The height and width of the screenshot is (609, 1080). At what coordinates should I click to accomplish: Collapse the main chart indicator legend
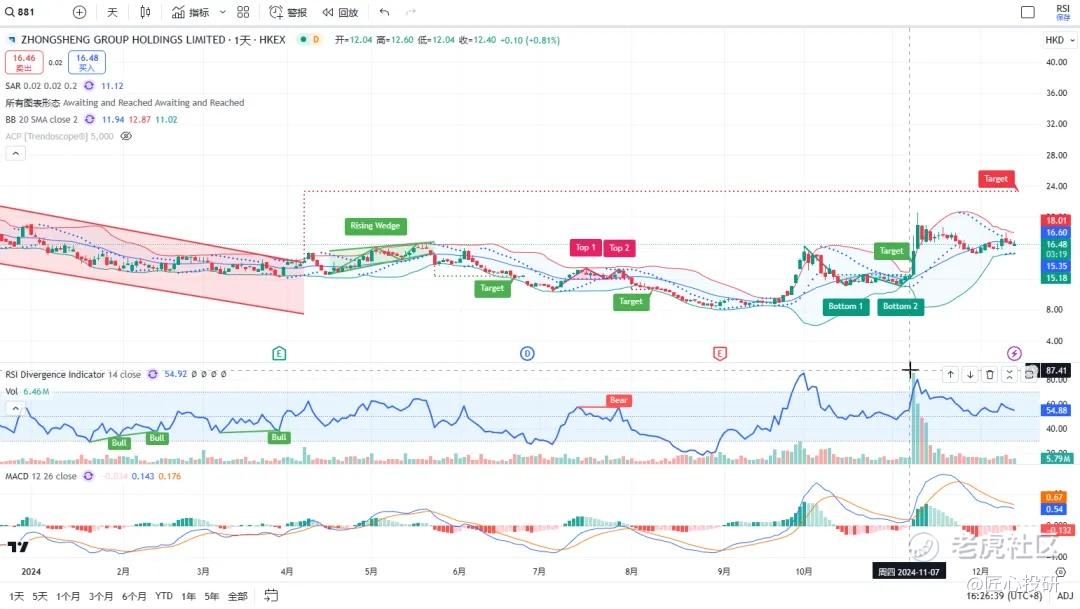(x=15, y=154)
